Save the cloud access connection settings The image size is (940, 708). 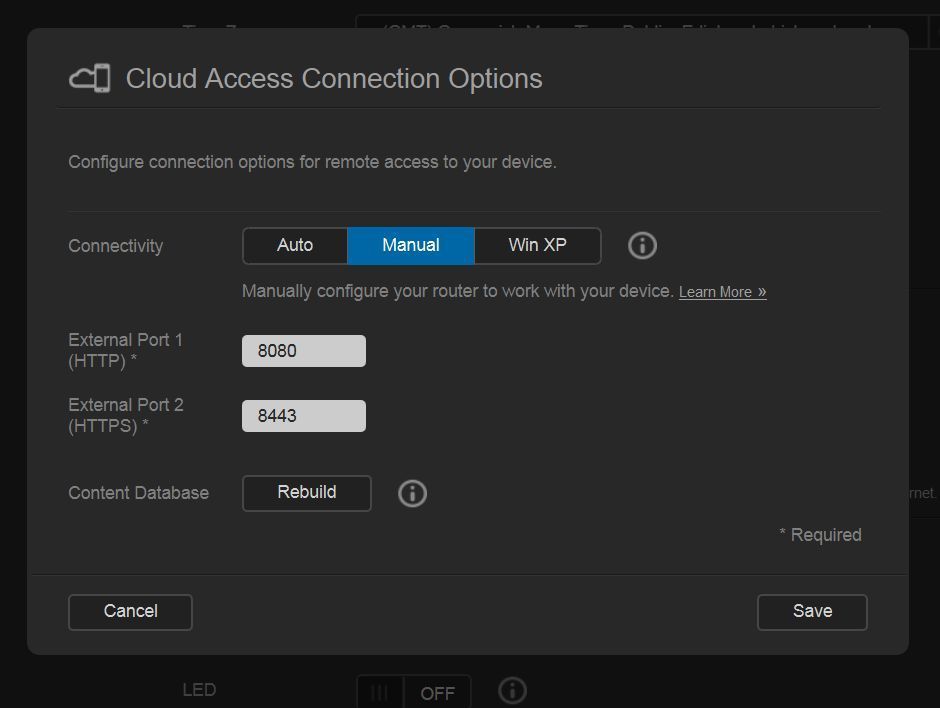point(811,611)
